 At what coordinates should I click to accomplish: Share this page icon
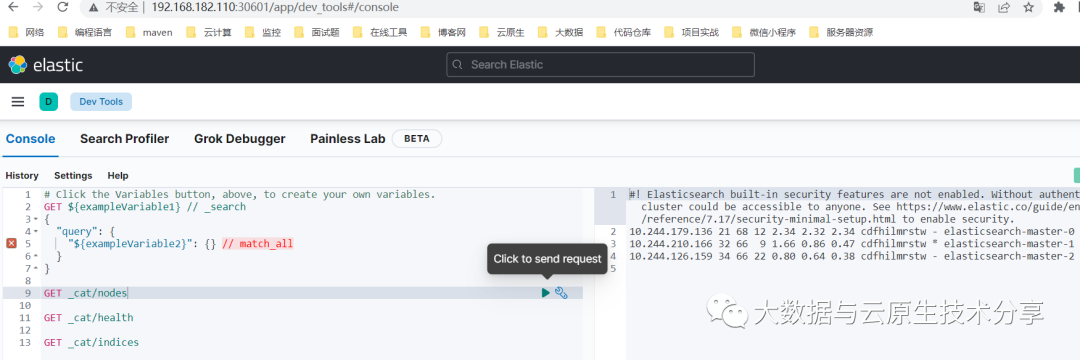[x=1004, y=8]
